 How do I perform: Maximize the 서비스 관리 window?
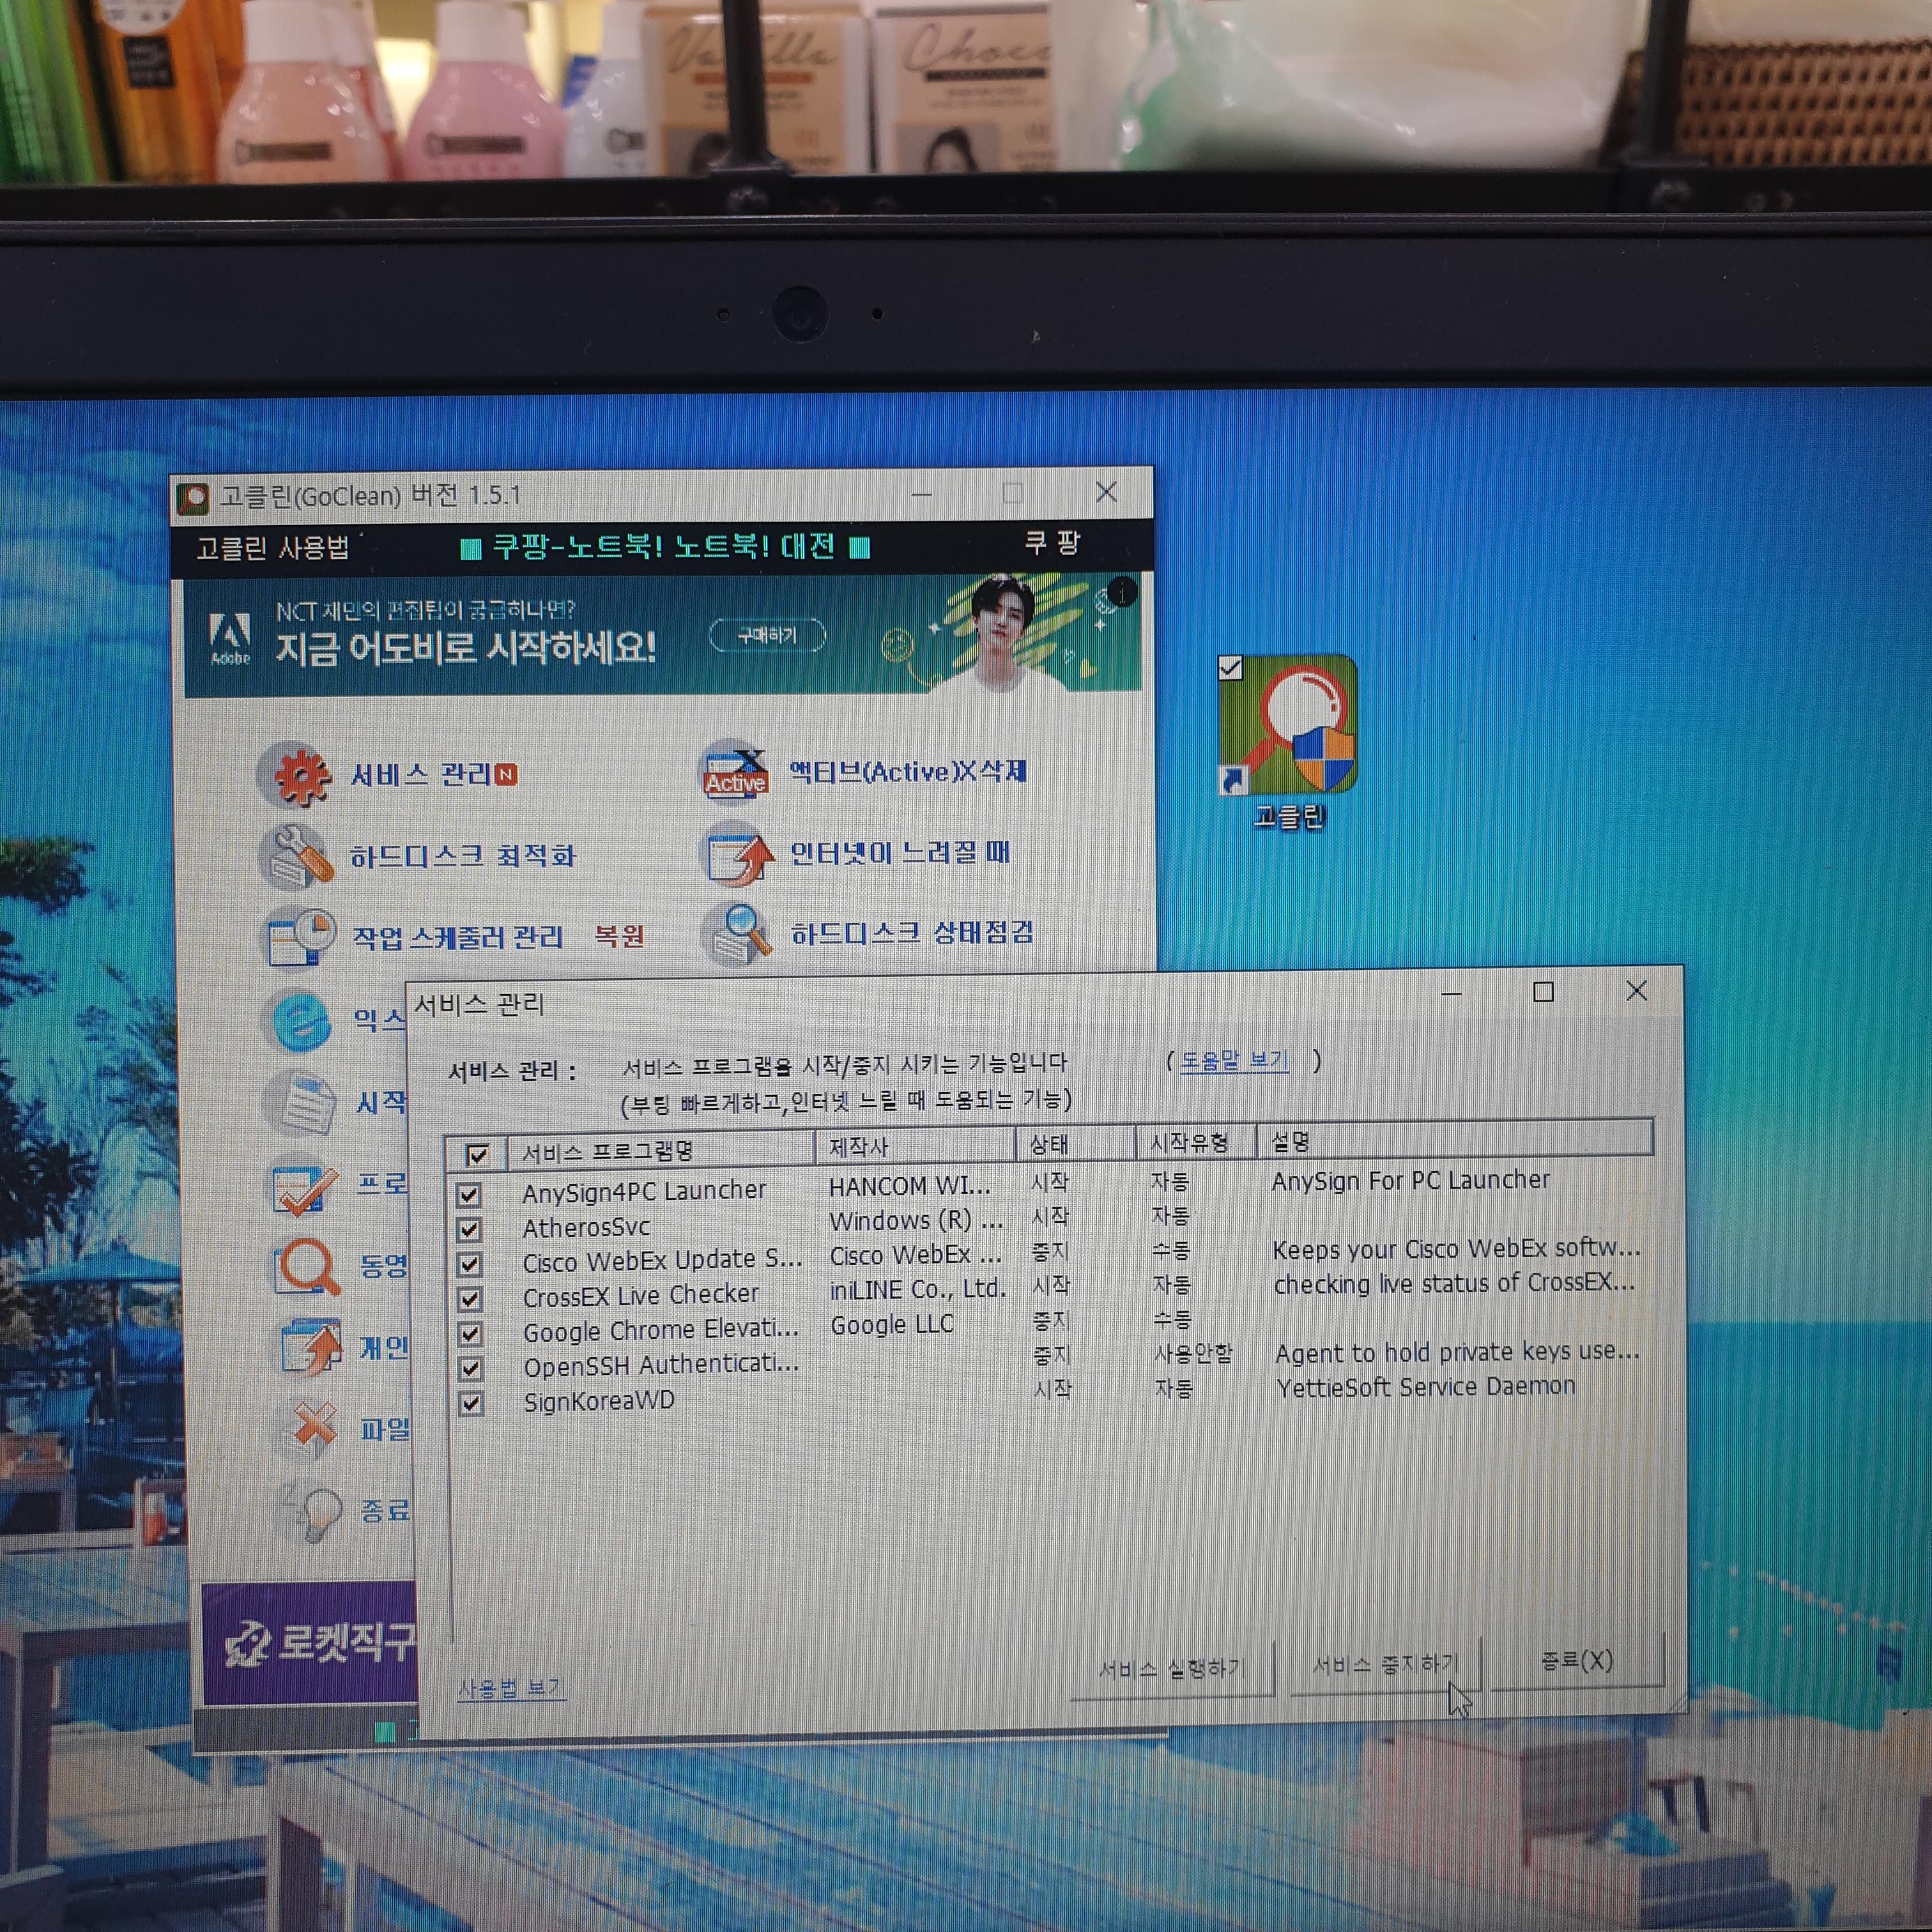click(1543, 991)
